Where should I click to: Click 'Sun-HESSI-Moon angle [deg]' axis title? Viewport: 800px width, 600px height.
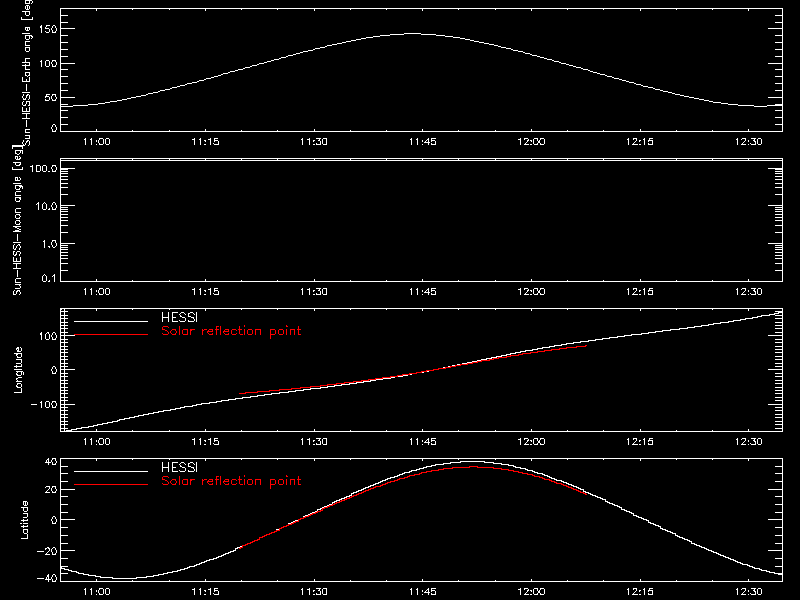17,220
